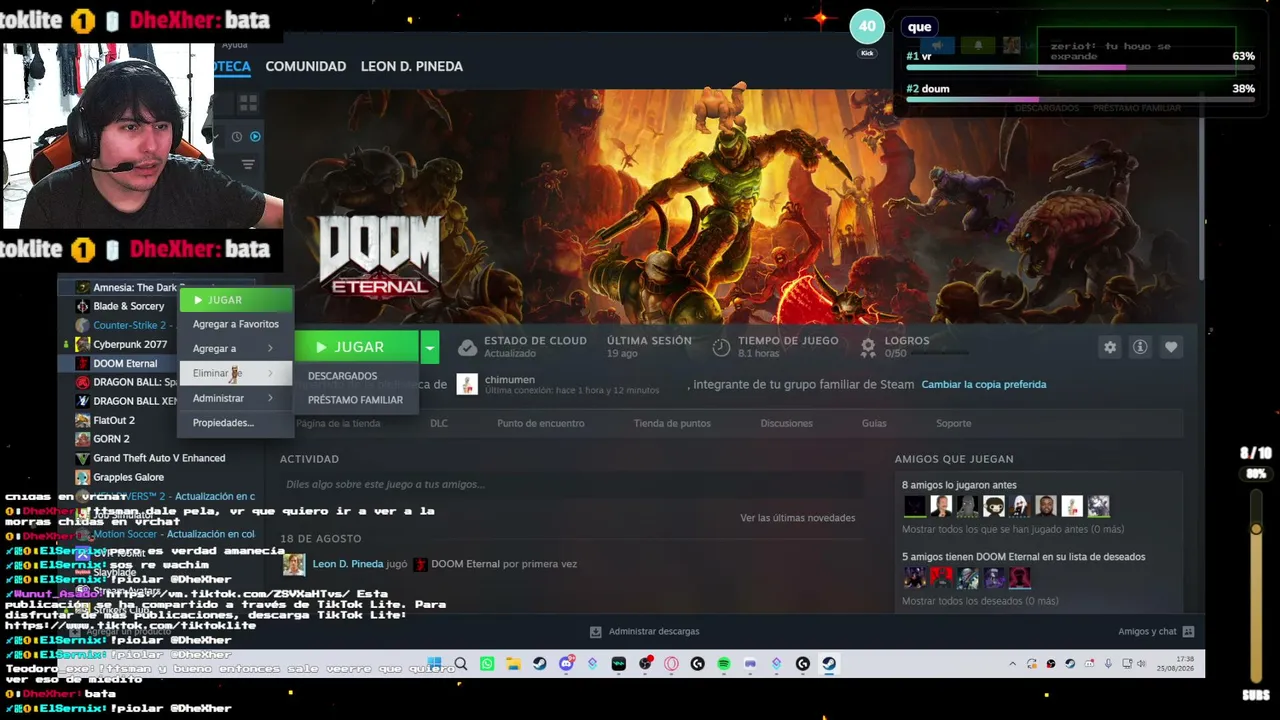Open Administrar descargas in the bottom bar
The height and width of the screenshot is (720, 1280).
(x=645, y=632)
